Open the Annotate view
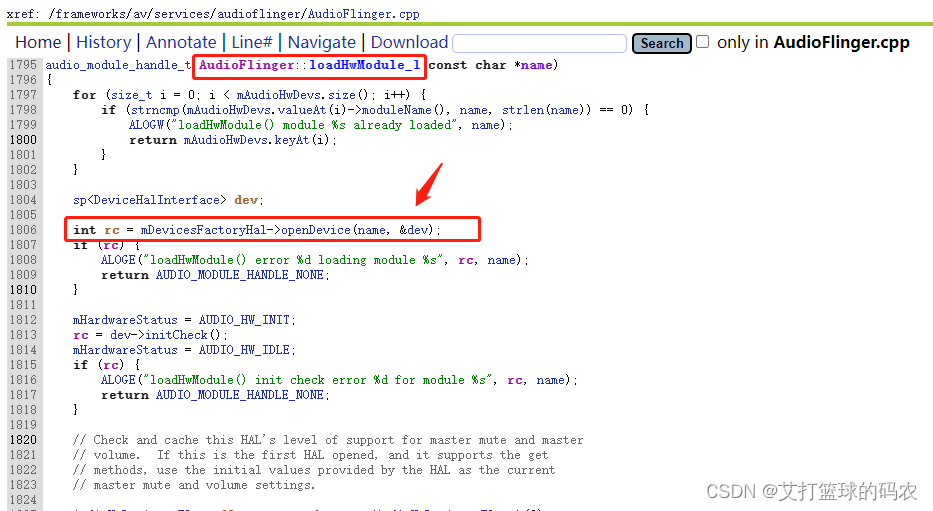This screenshot has height=511, width=933. (x=181, y=42)
